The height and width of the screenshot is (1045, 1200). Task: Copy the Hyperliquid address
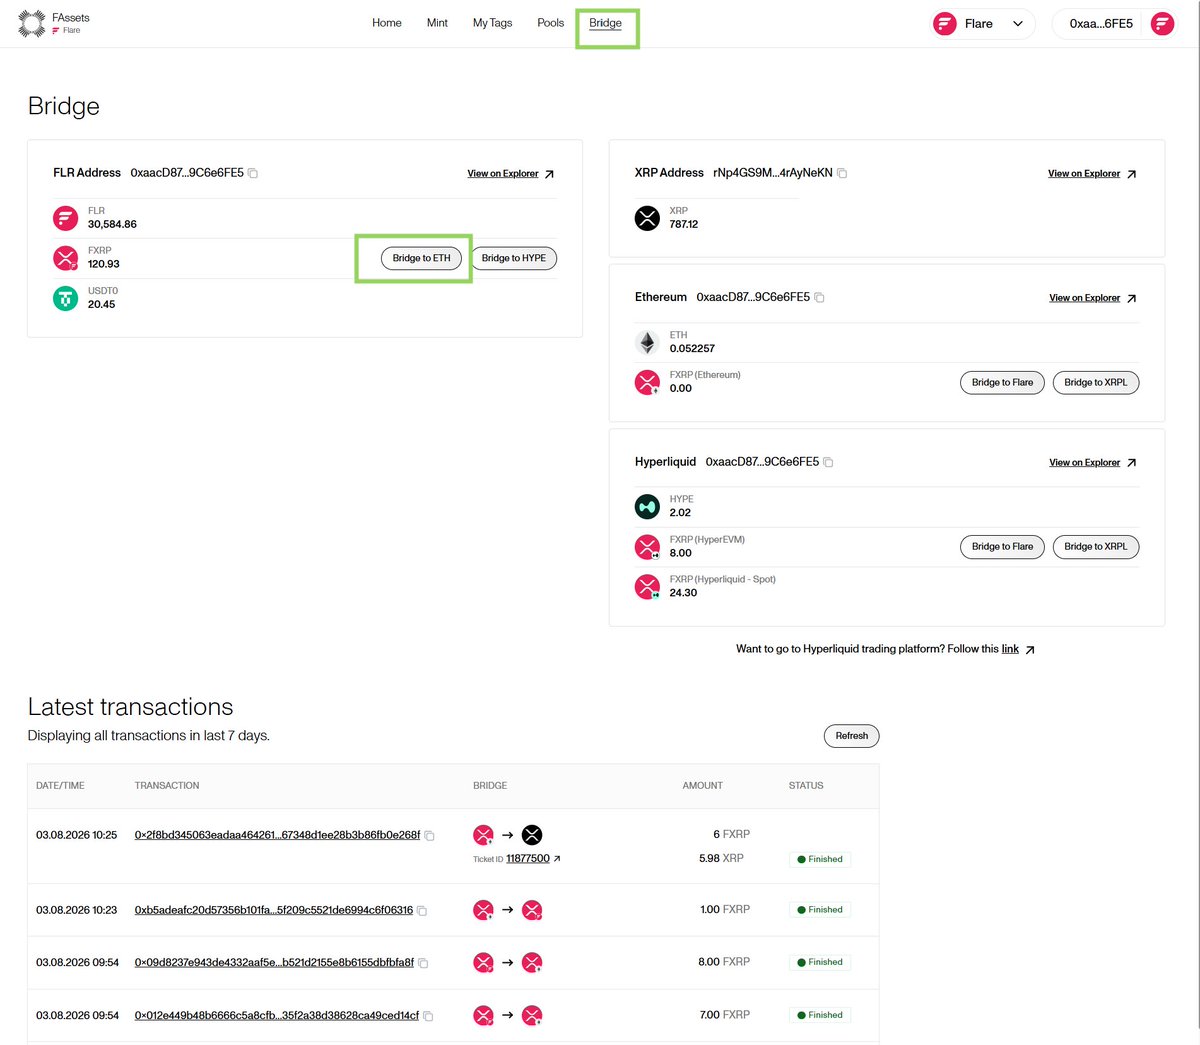(x=828, y=462)
